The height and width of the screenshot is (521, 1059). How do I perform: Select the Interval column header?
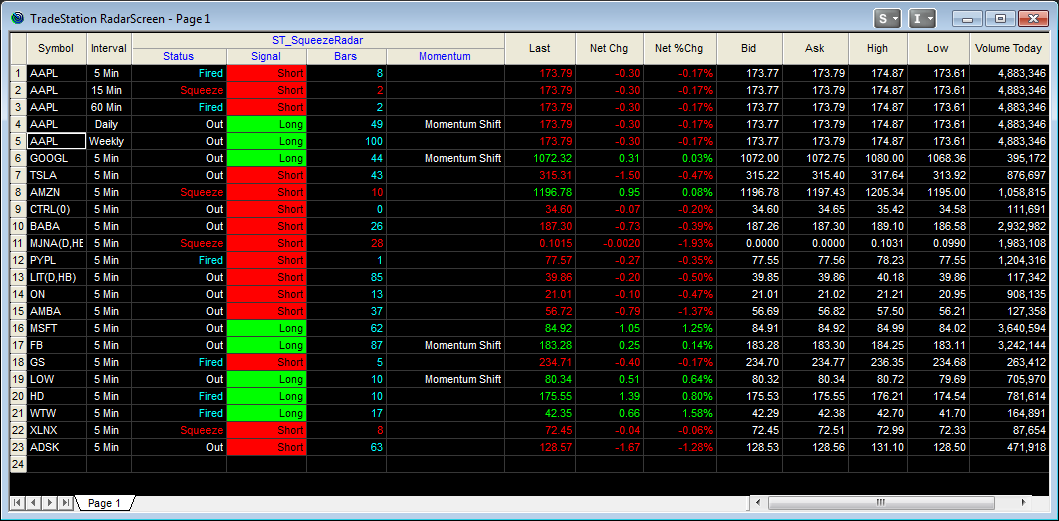[109, 49]
